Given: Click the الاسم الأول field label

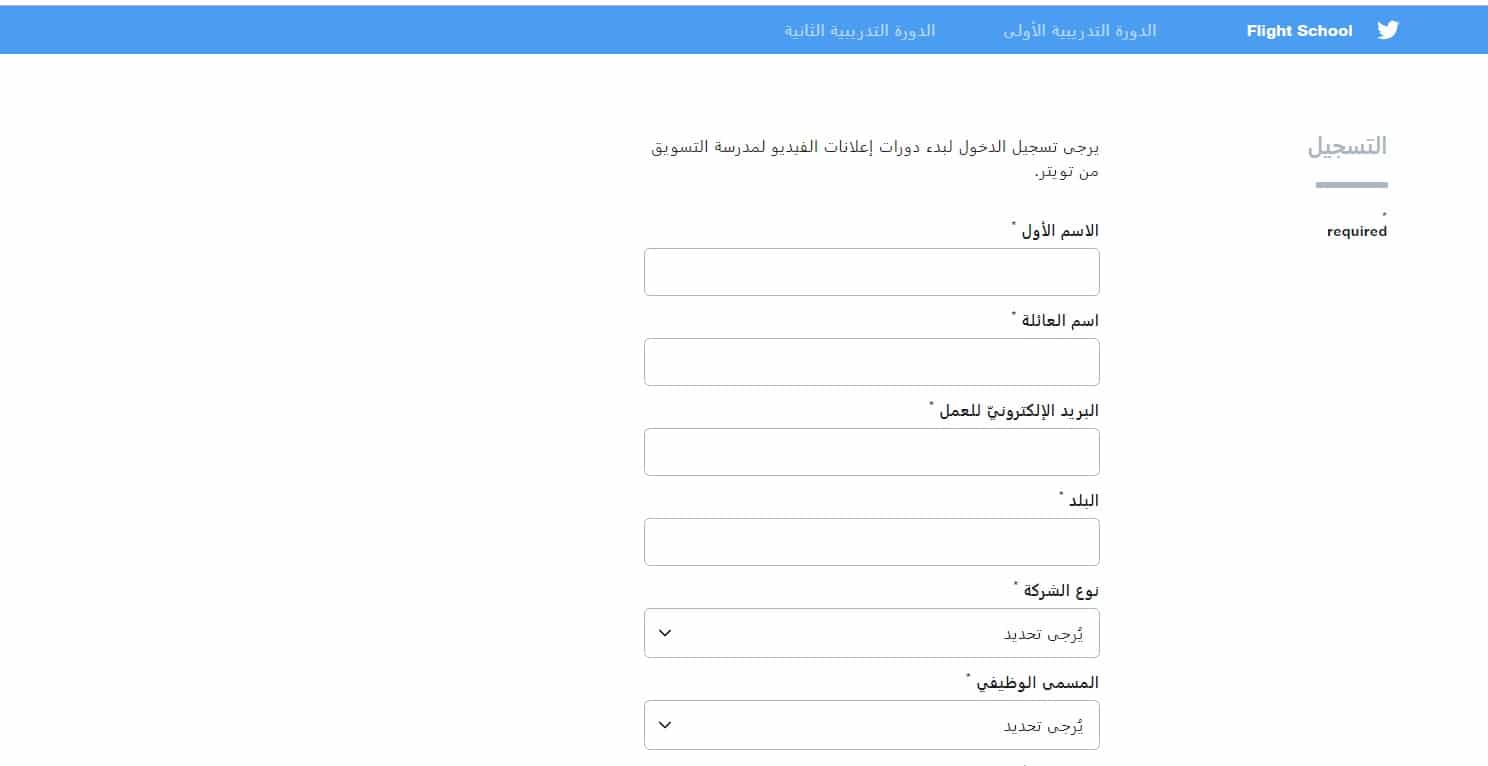Looking at the screenshot, I should [x=1059, y=231].
